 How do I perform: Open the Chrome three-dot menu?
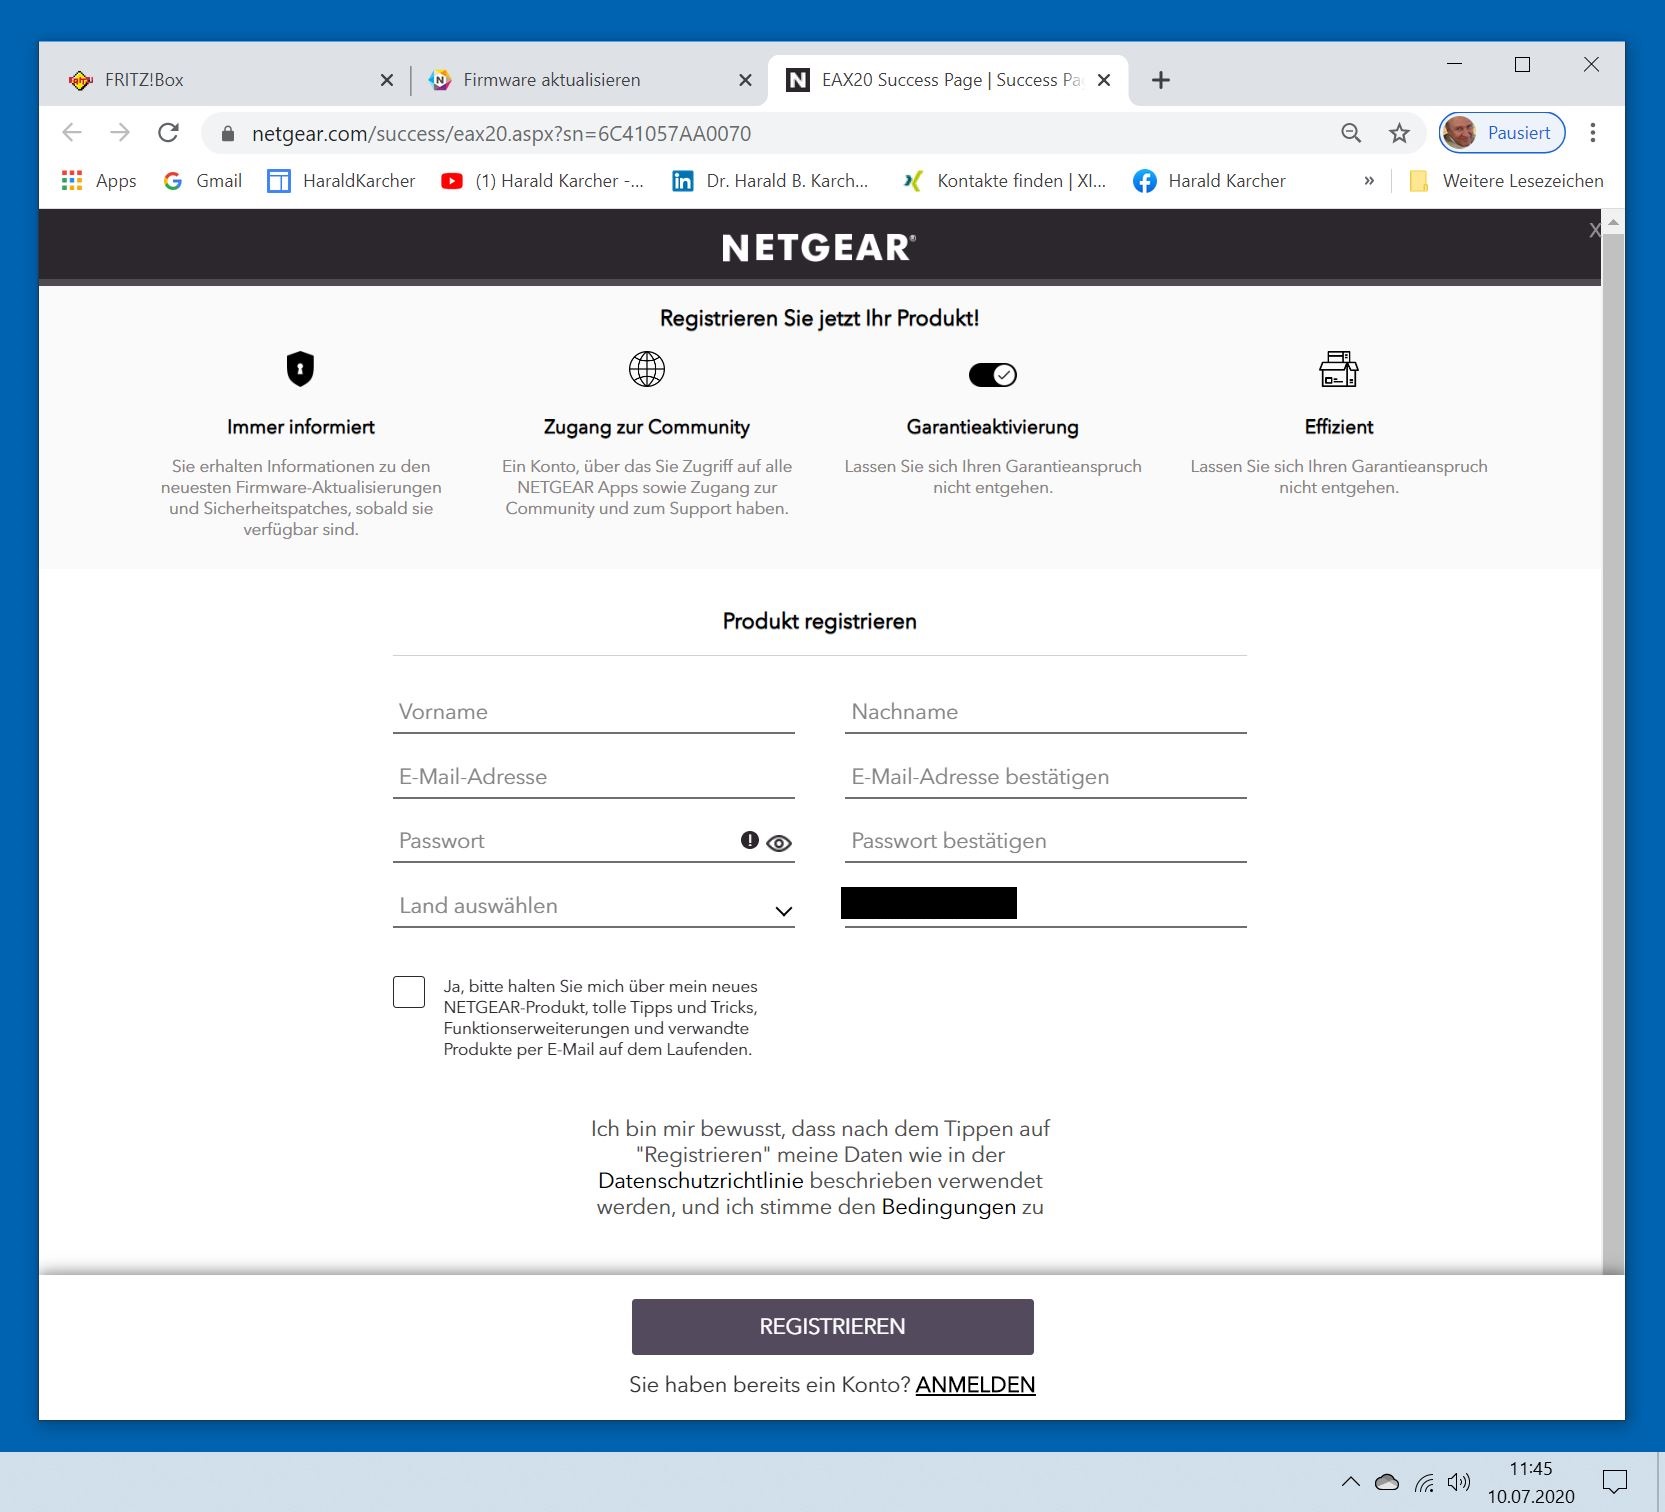tap(1593, 133)
